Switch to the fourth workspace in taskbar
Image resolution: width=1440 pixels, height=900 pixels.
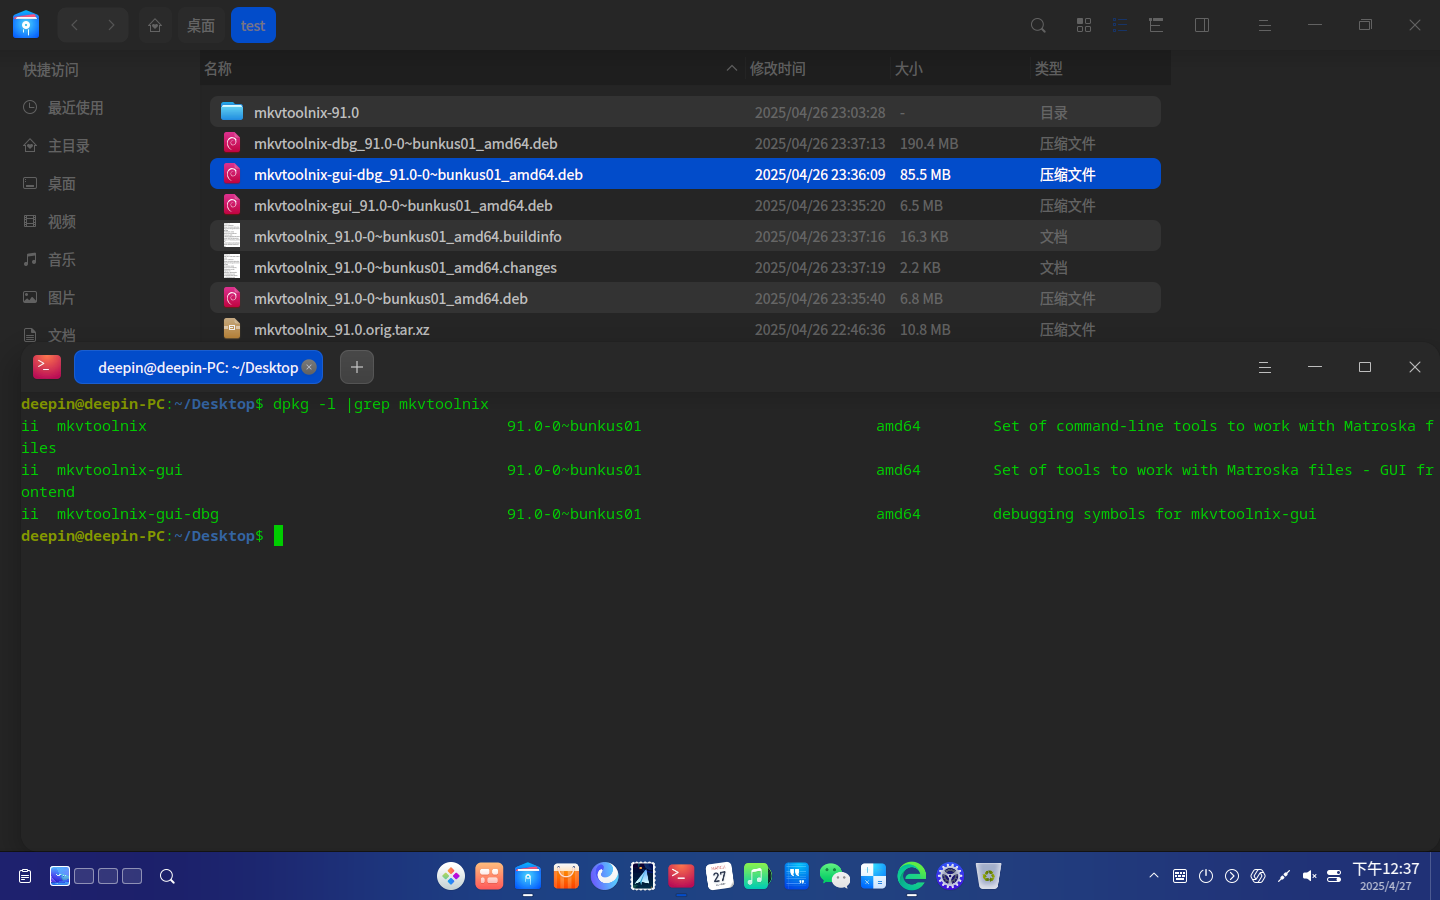[132, 876]
